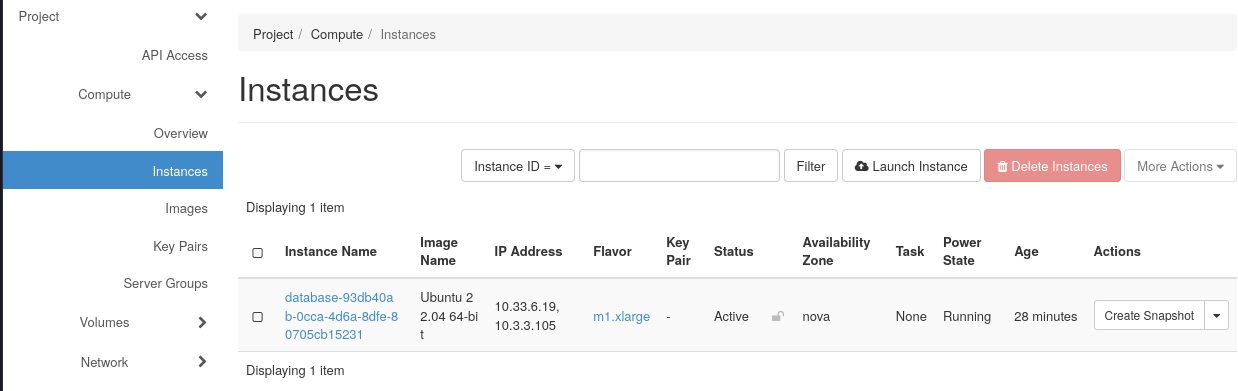This screenshot has height=391, width=1238.
Task: Click the Launch Instance button
Action: click(x=911, y=166)
